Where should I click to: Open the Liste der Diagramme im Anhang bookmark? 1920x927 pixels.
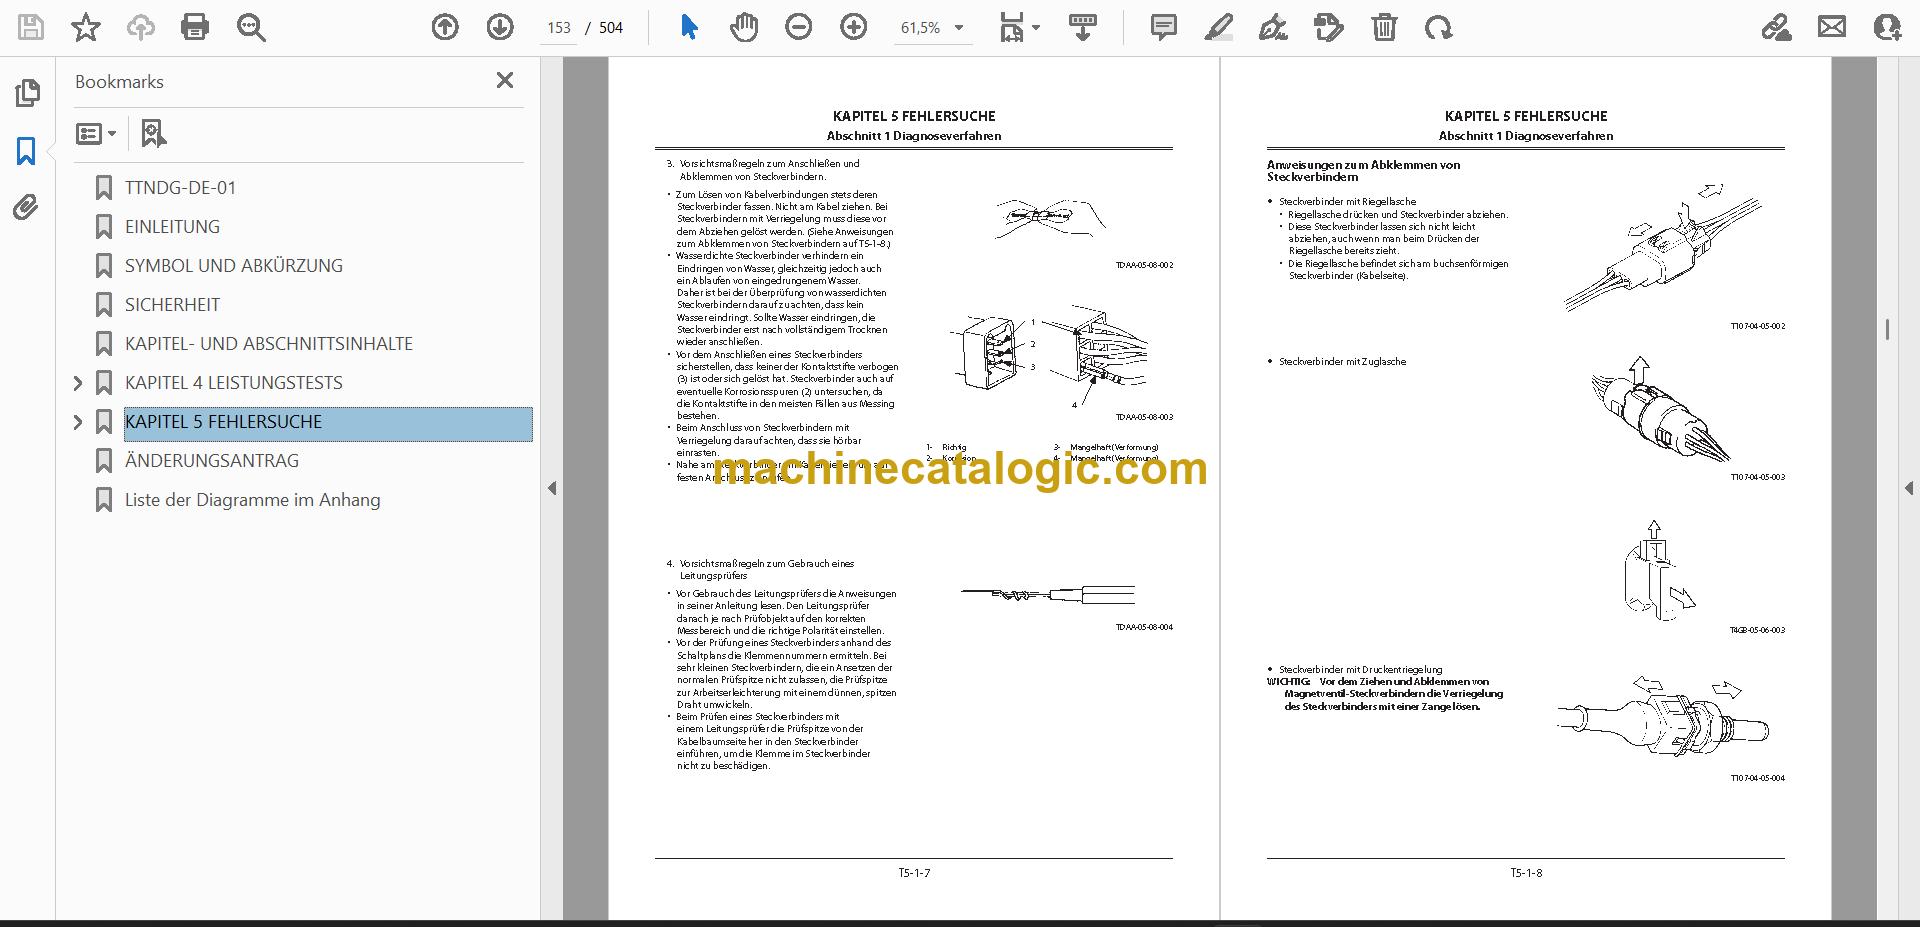pos(252,500)
